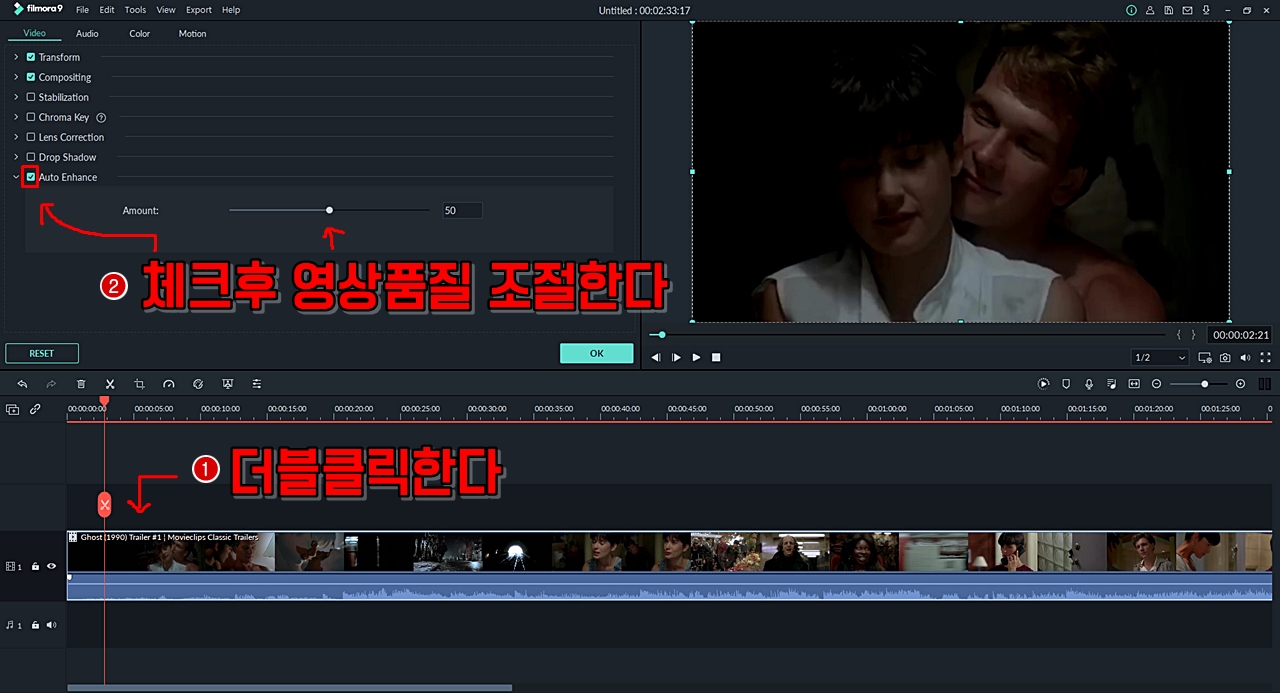Zoom out the timeline with minus icon
Viewport: 1280px width, 693px height.
coord(1157,384)
